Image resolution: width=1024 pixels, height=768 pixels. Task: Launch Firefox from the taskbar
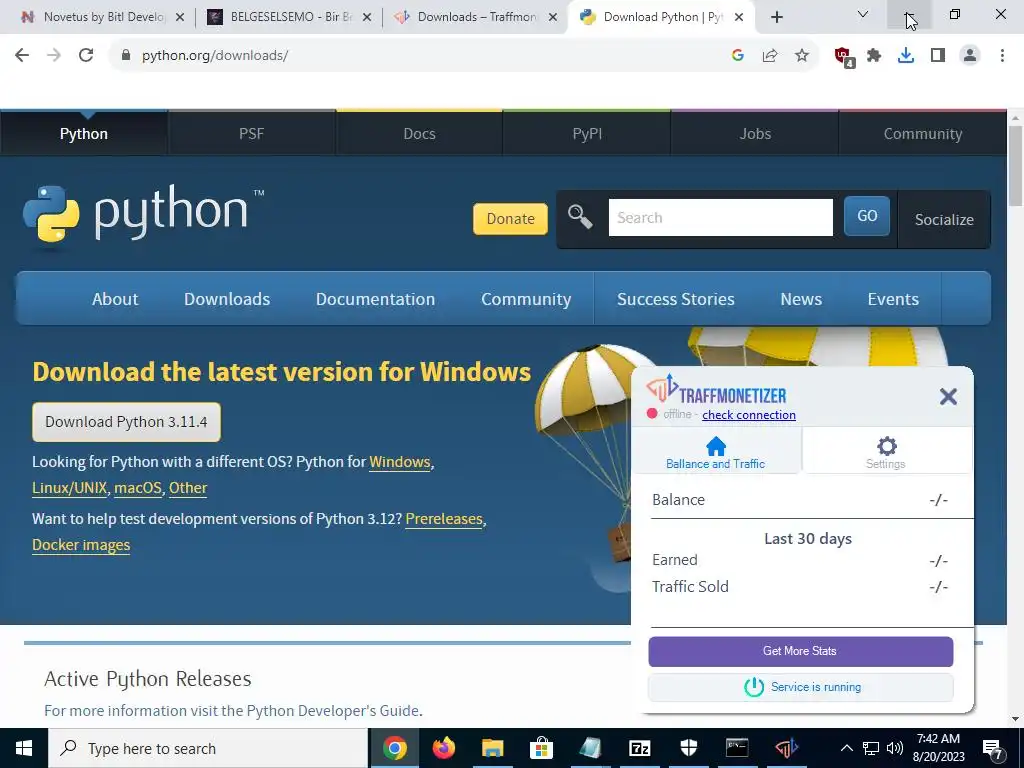443,748
